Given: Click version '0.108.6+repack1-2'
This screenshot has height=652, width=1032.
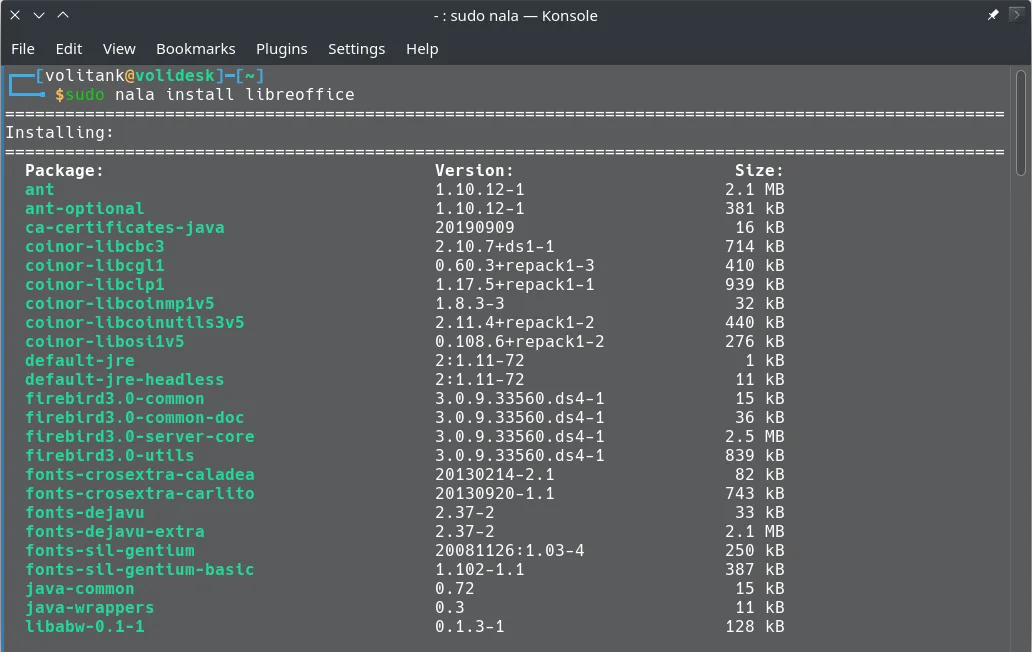Looking at the screenshot, I should [x=519, y=342].
